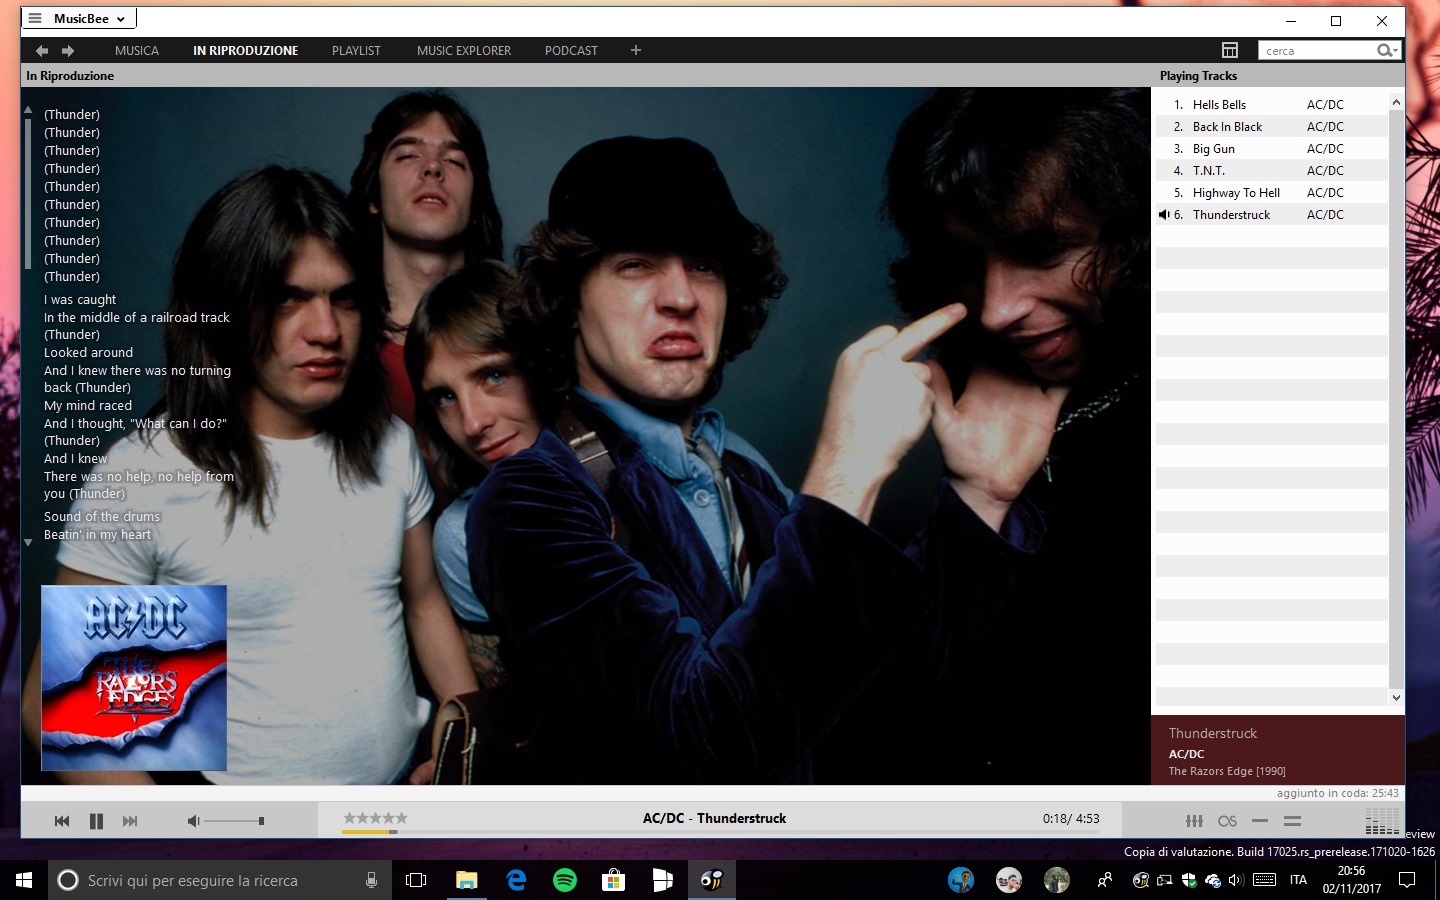
Task: Select Back In Black track
Action: coord(1272,126)
